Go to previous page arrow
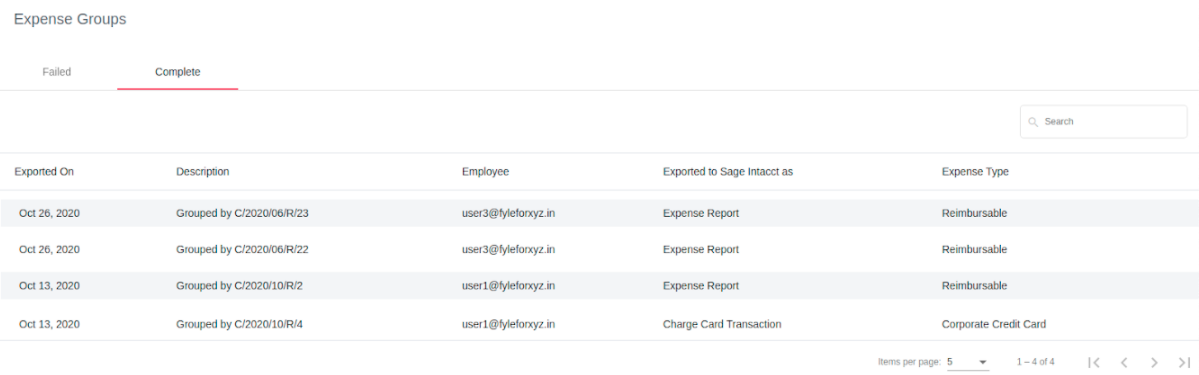The width and height of the screenshot is (1199, 375). pos(1124,362)
